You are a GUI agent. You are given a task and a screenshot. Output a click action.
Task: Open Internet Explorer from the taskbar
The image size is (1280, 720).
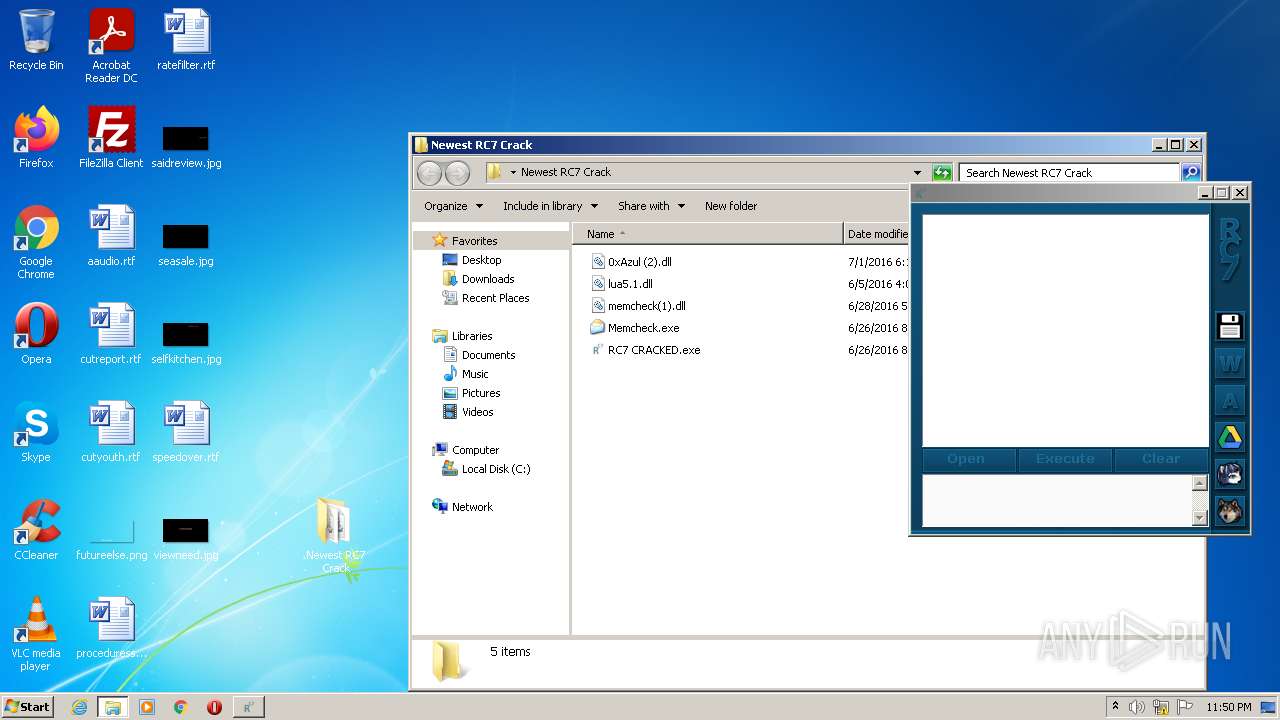coord(79,707)
